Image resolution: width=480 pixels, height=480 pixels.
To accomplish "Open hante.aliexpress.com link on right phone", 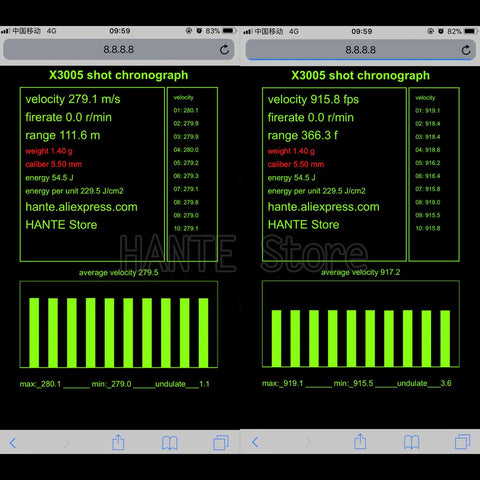I will (323, 207).
